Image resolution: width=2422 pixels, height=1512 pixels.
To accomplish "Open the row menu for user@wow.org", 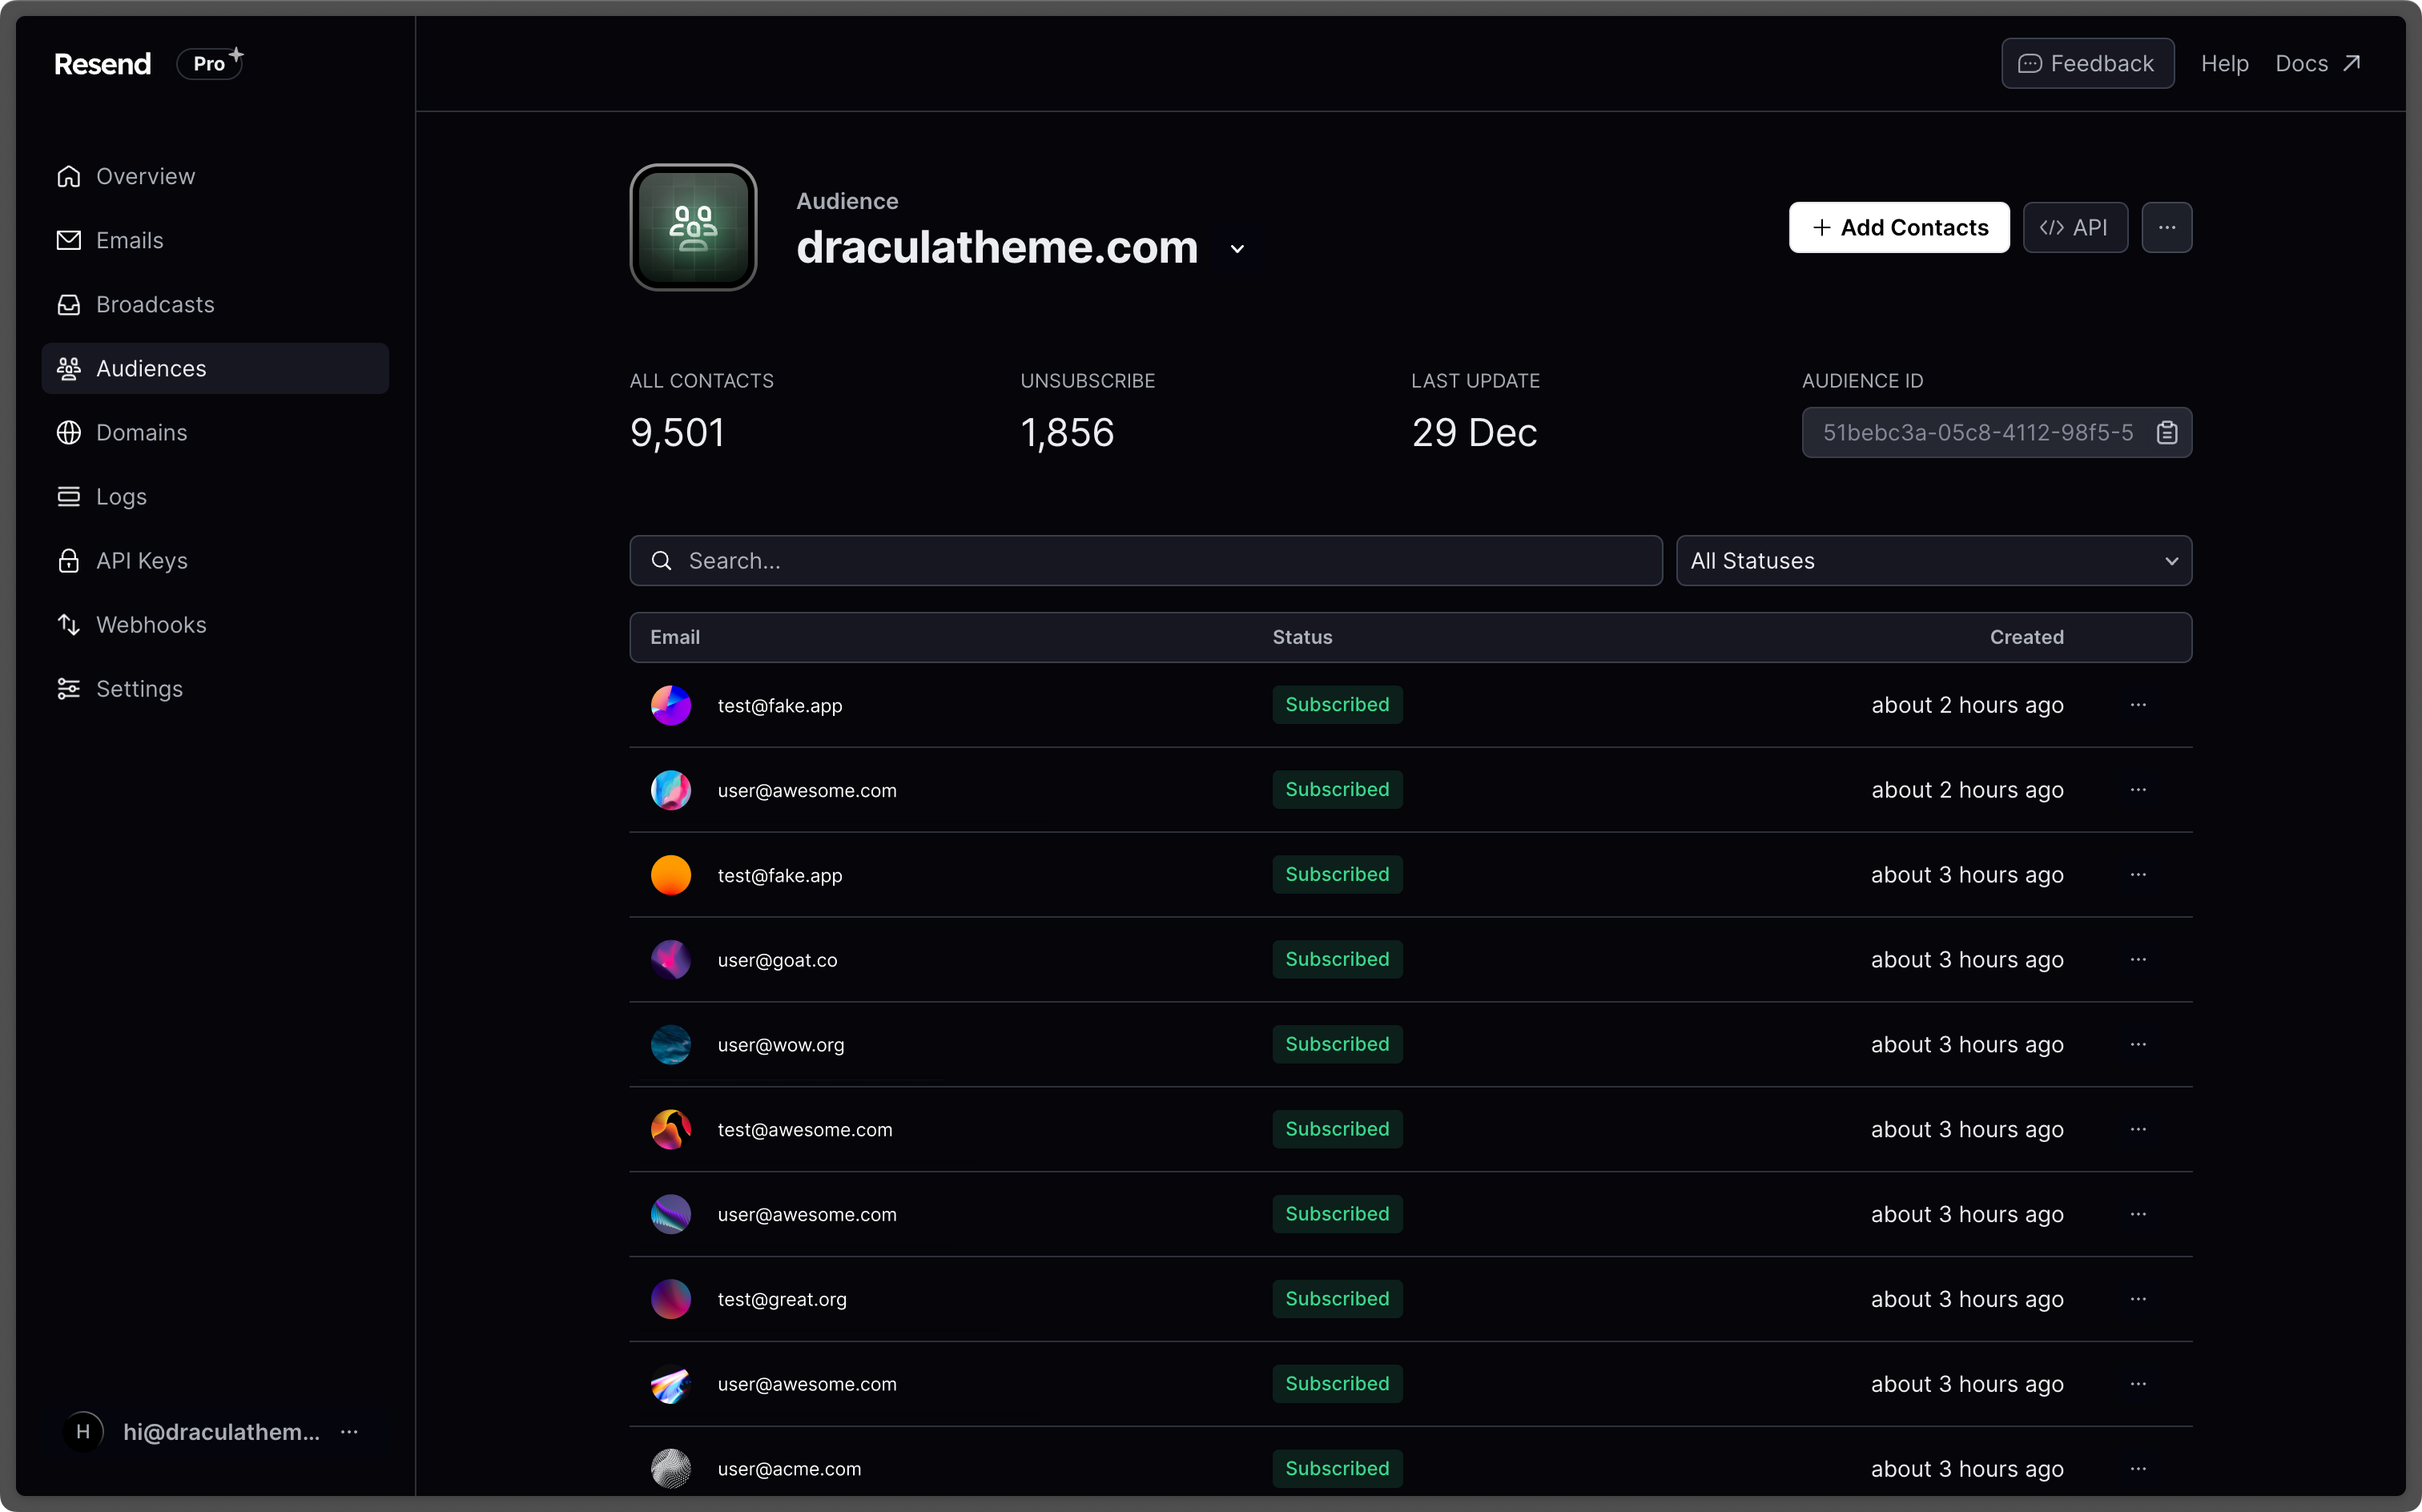I will pos(2138,1044).
